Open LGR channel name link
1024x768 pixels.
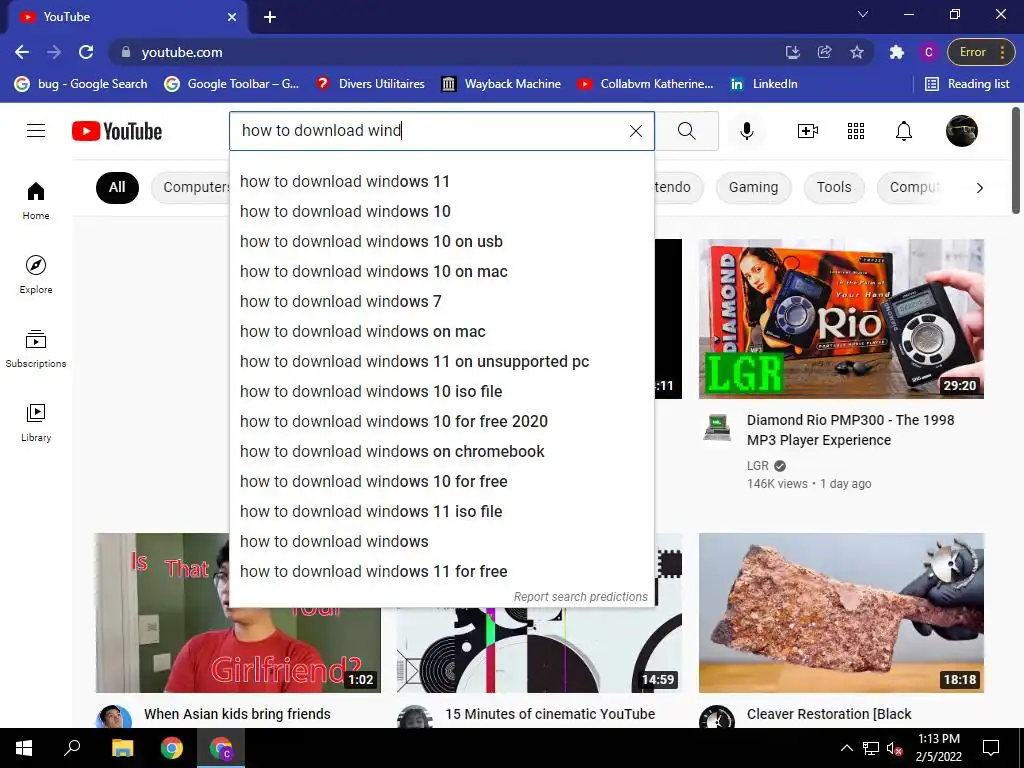tap(758, 466)
